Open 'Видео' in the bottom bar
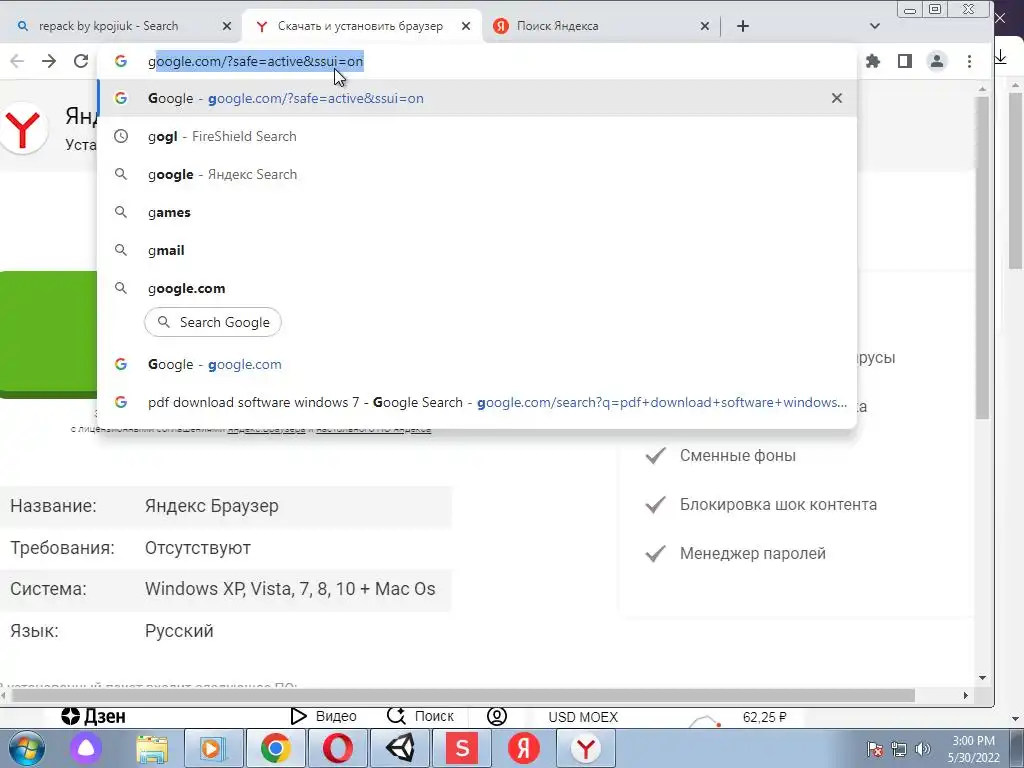 point(323,716)
